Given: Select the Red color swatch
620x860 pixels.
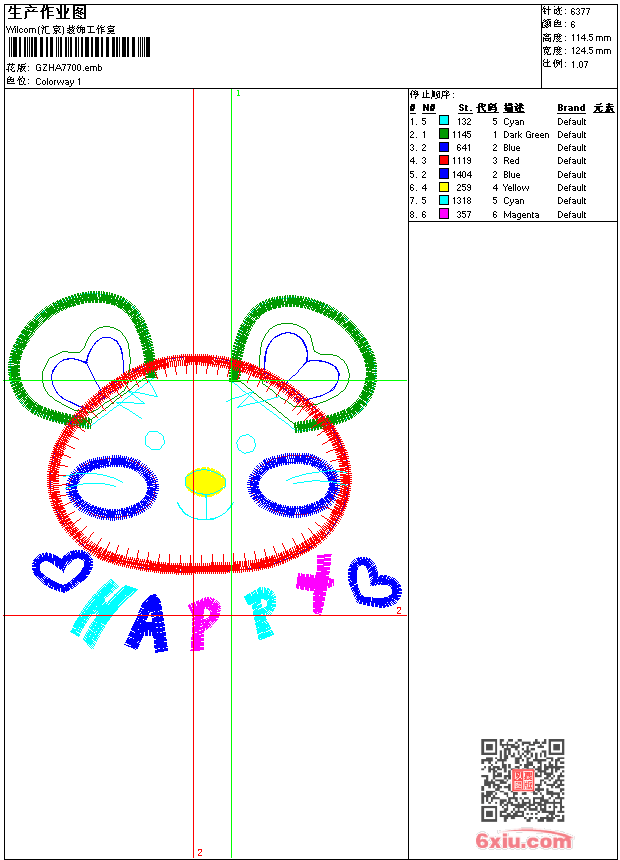Looking at the screenshot, I should [x=444, y=160].
